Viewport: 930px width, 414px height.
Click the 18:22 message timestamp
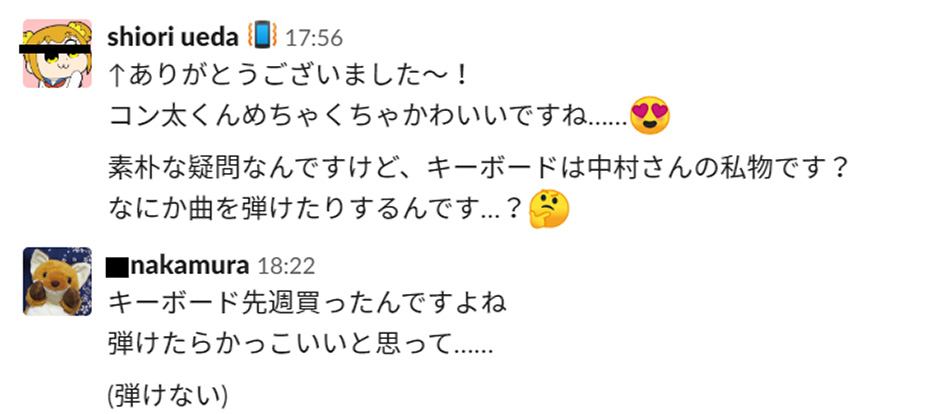tap(285, 267)
